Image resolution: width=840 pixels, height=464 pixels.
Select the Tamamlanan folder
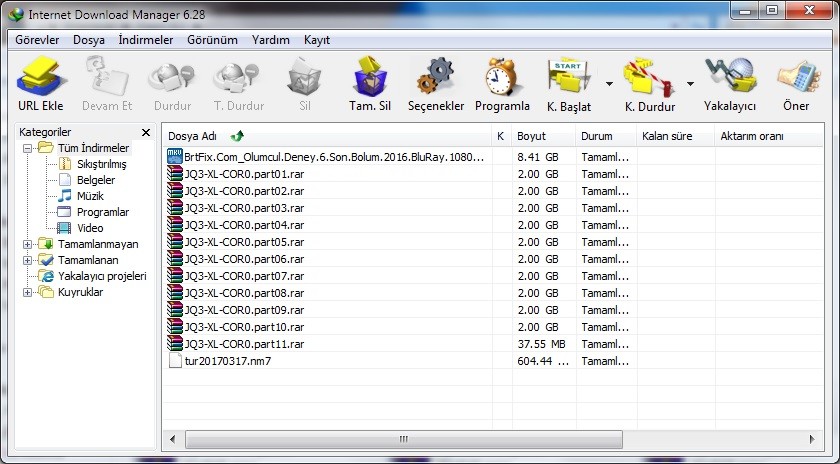coord(88,260)
